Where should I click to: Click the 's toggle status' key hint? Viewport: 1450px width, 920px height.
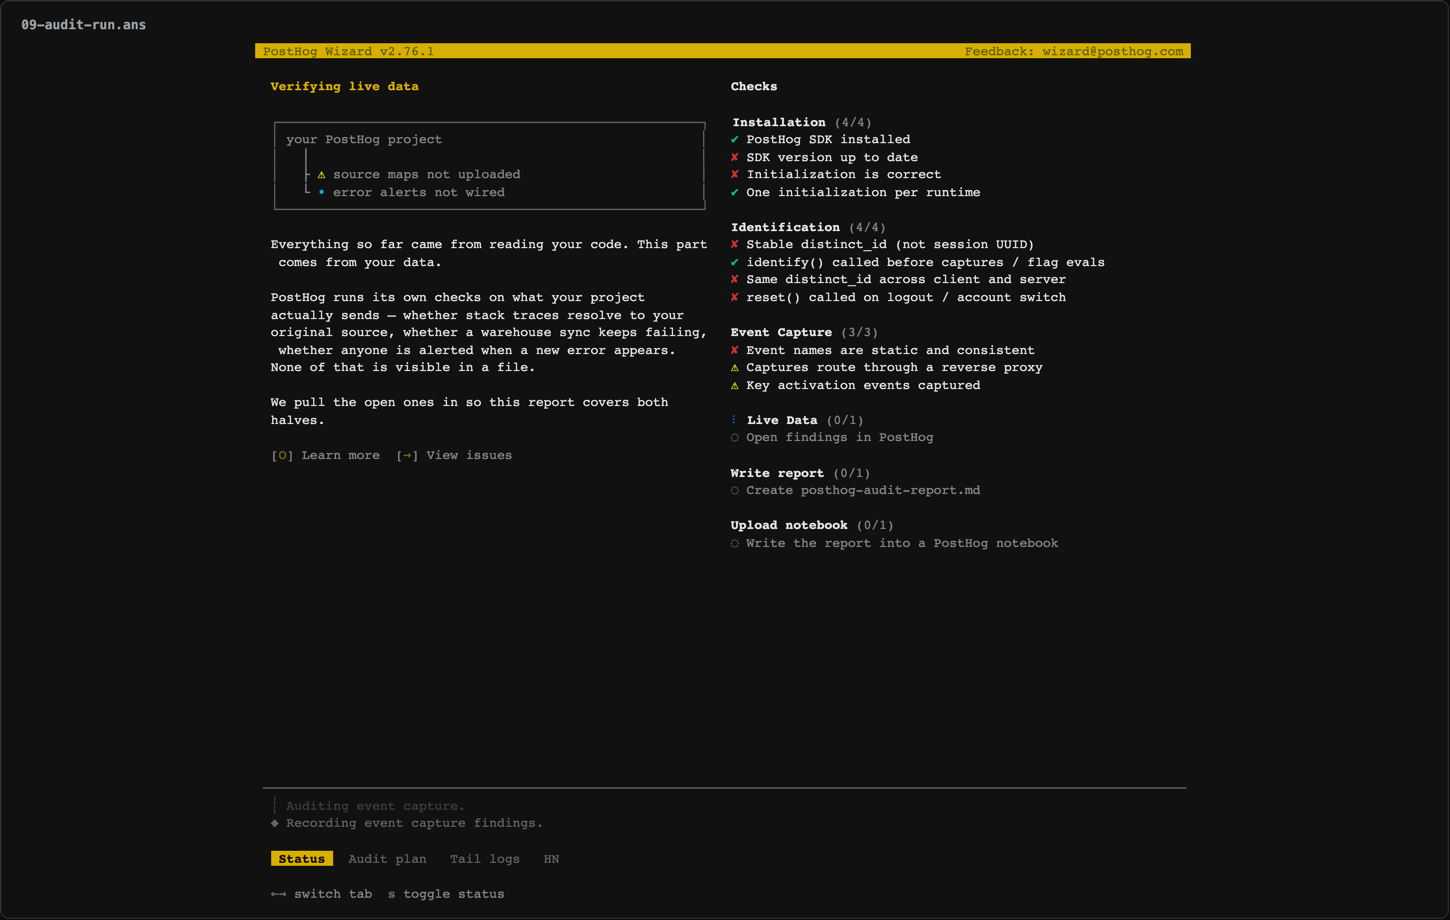[446, 894]
